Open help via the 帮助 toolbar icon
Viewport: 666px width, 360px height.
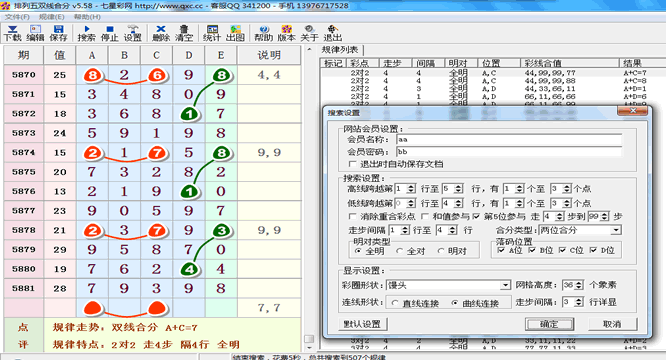pos(263,33)
